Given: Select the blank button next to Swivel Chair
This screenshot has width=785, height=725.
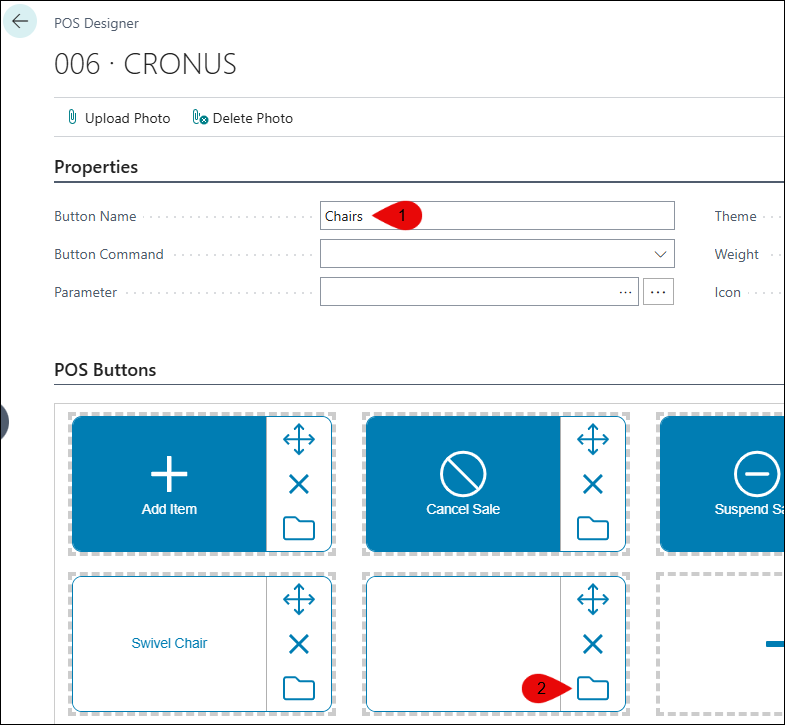Looking at the screenshot, I should [463, 644].
